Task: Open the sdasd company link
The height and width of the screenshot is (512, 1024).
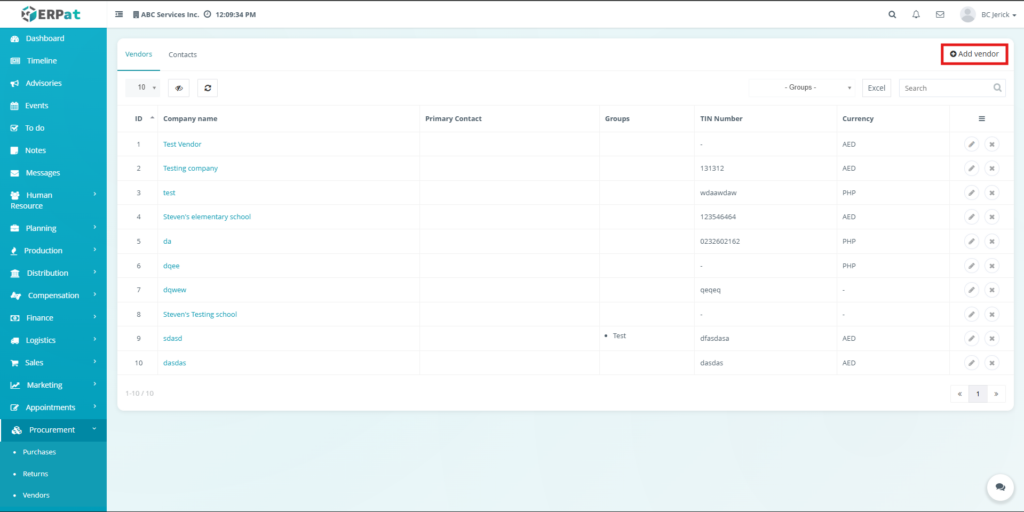Action: tap(172, 338)
